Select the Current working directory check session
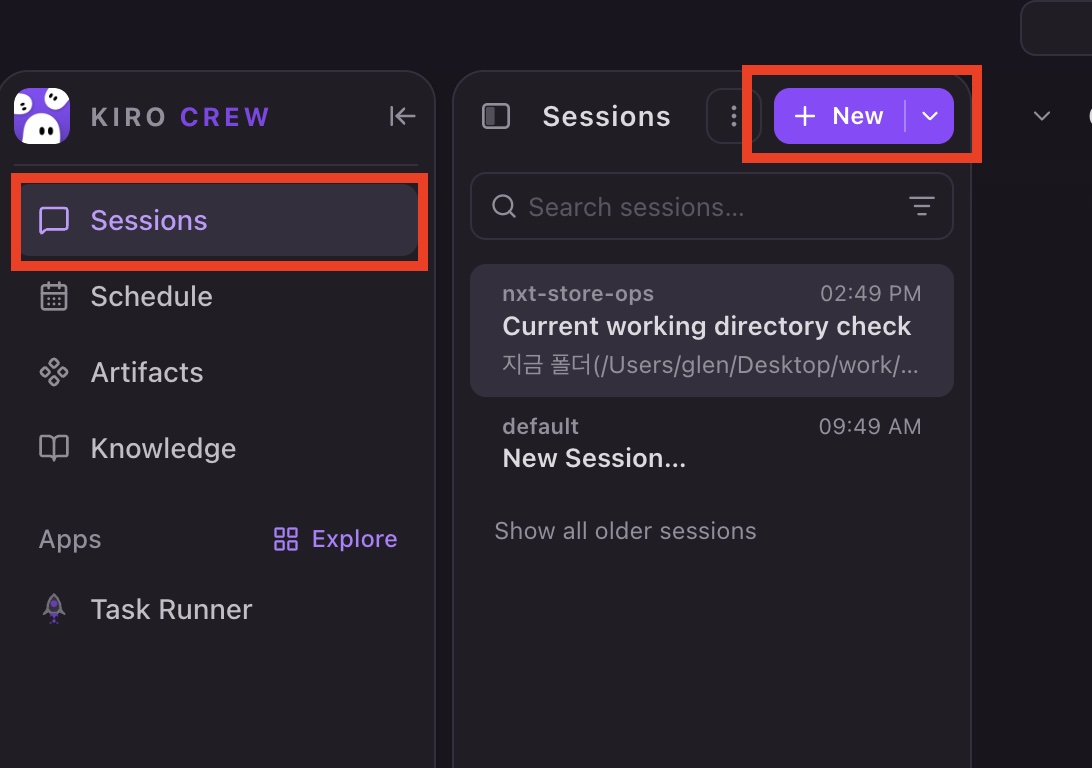 (712, 331)
